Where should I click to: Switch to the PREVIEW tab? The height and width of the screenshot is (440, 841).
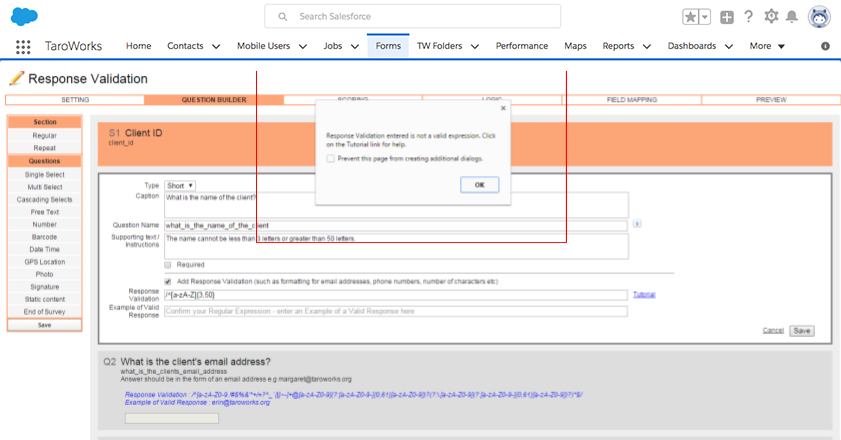[771, 100]
